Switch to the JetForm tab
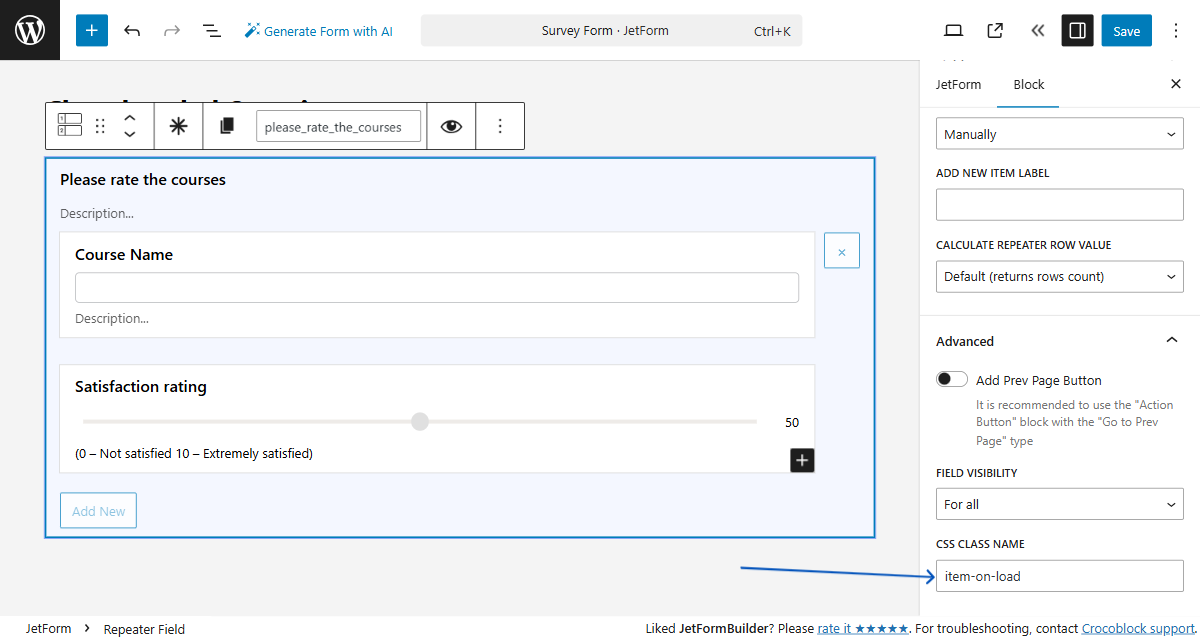 [x=959, y=84]
